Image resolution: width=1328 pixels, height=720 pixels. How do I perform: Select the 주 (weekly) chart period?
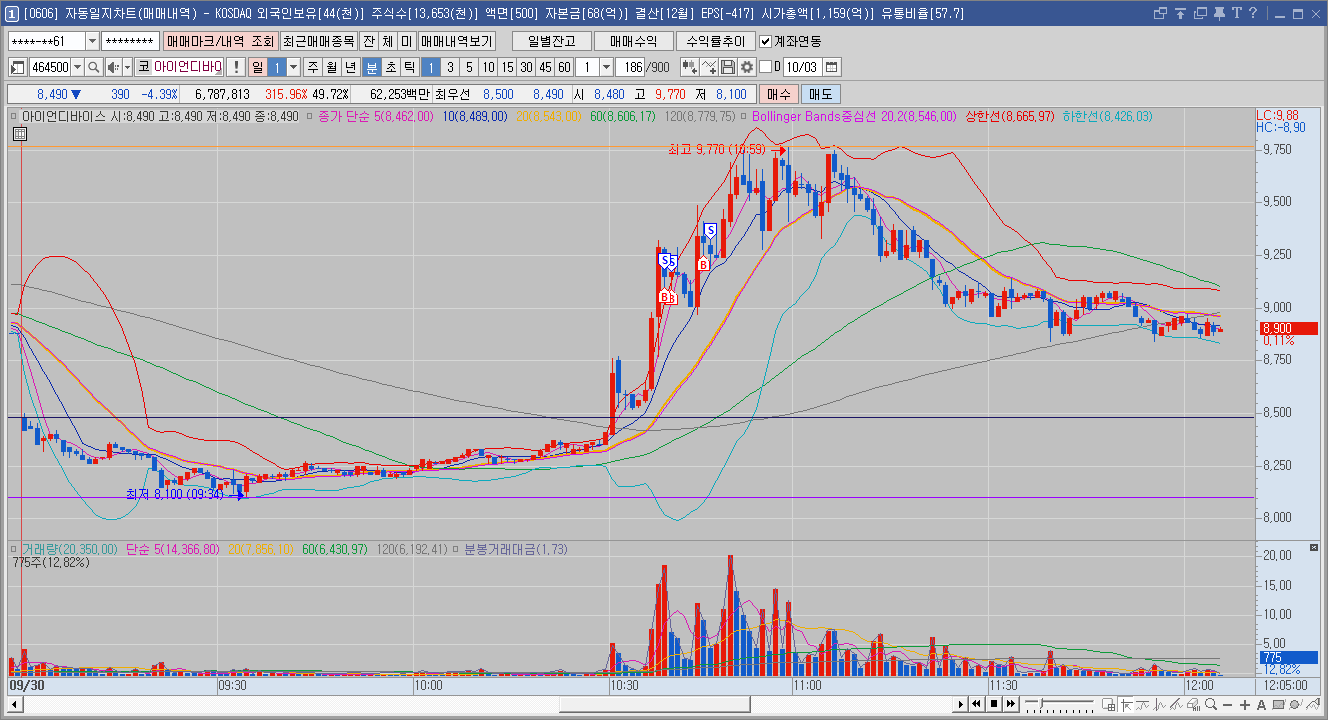pos(313,67)
